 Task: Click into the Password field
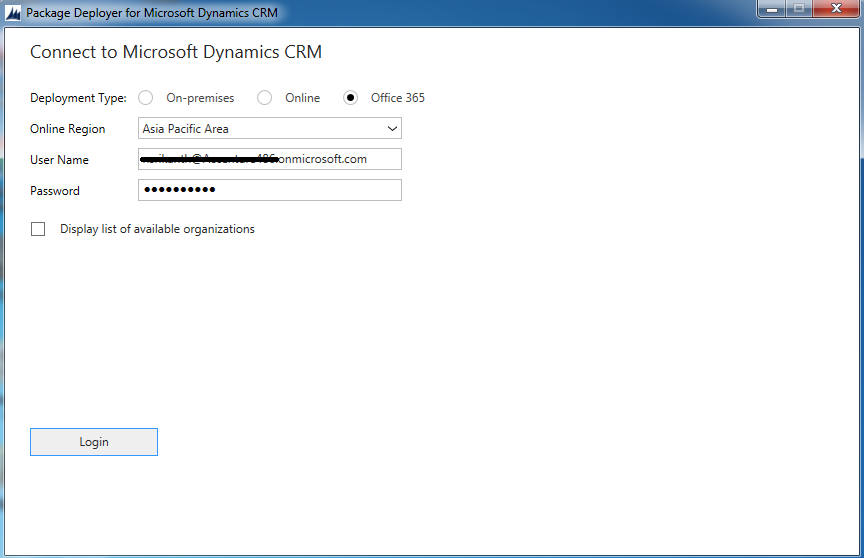269,190
